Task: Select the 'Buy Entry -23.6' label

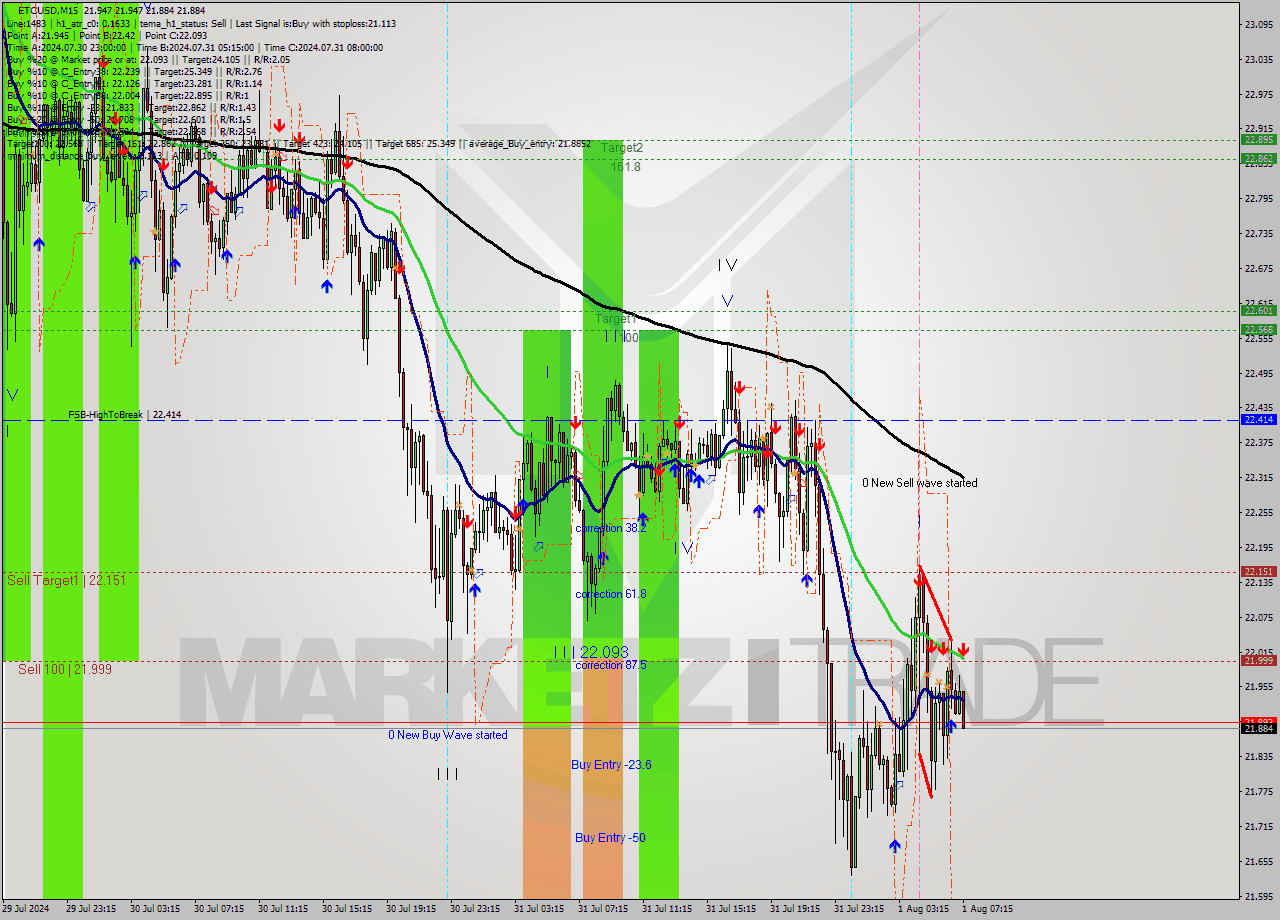Action: click(x=611, y=764)
